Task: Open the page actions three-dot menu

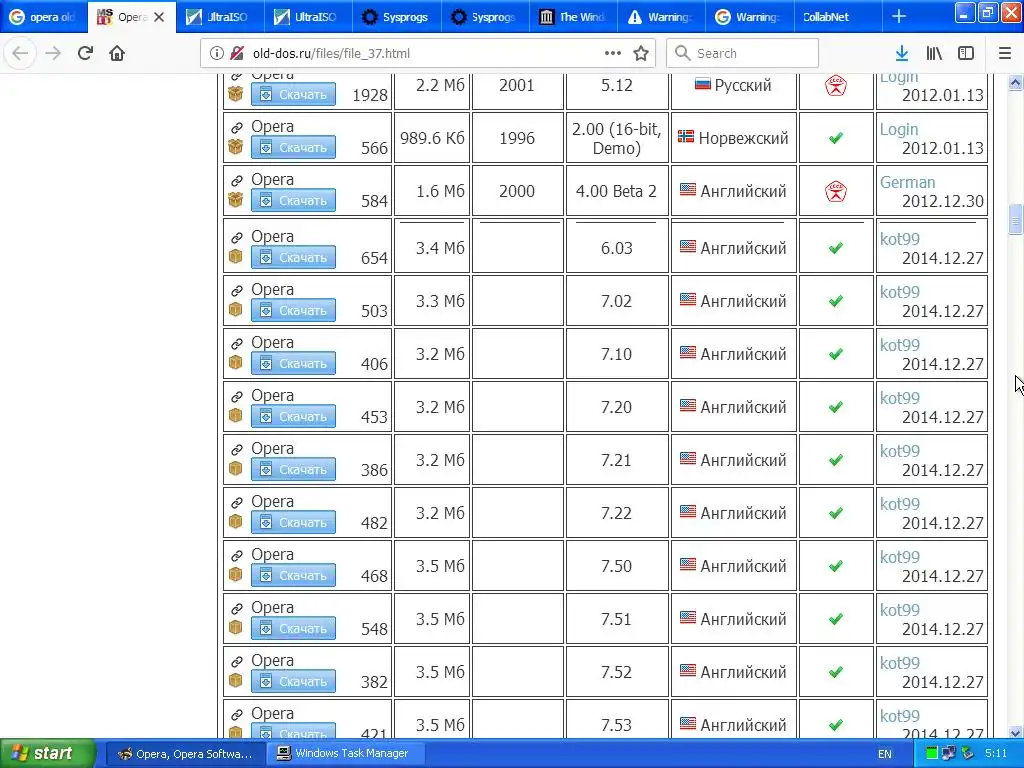Action: [x=613, y=53]
